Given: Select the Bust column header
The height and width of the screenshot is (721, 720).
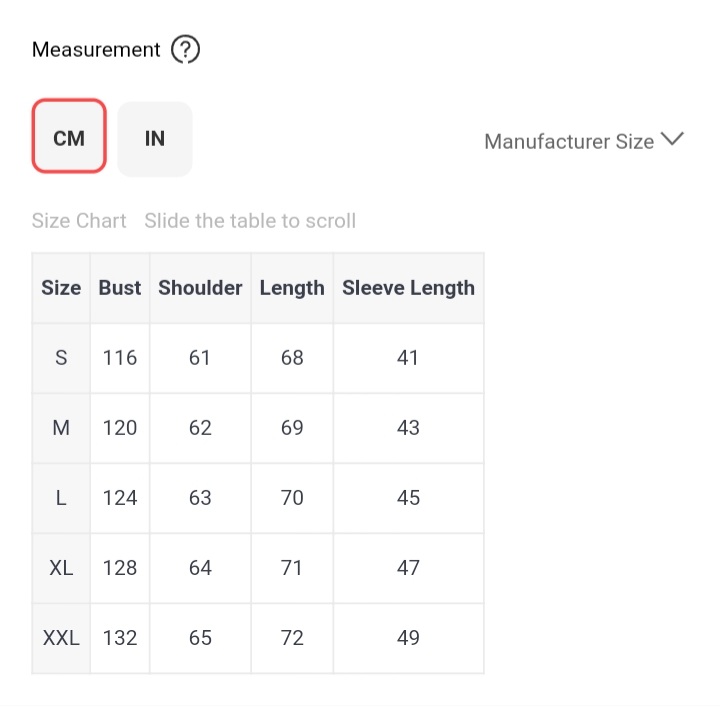Looking at the screenshot, I should pos(120,288).
